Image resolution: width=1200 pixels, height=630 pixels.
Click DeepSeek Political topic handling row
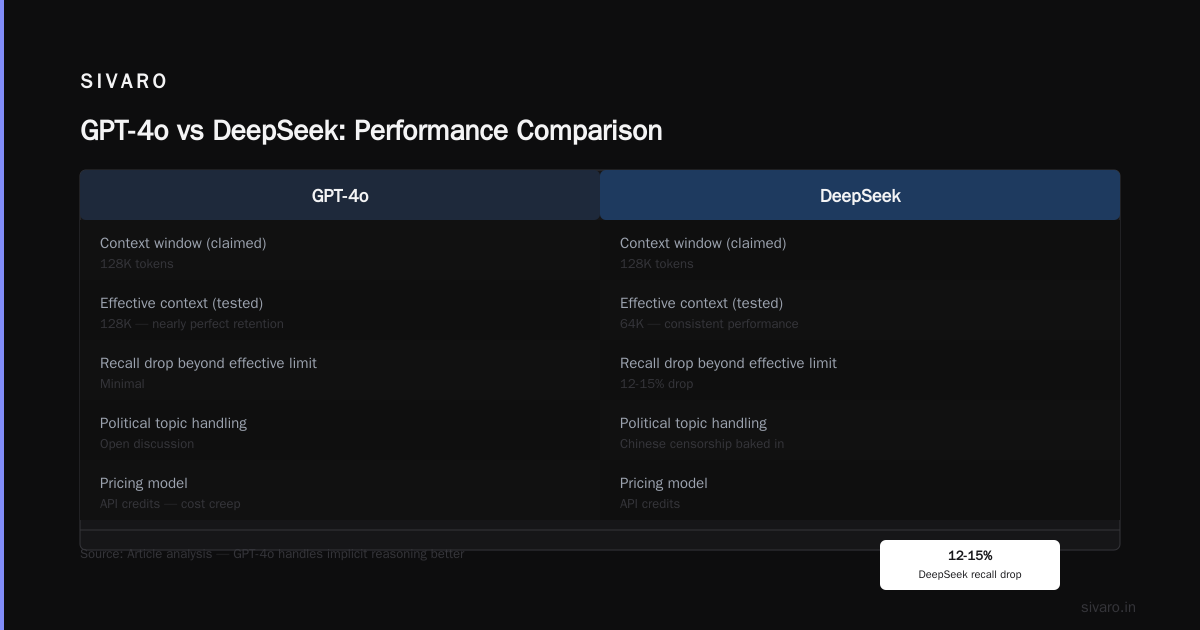coord(860,431)
